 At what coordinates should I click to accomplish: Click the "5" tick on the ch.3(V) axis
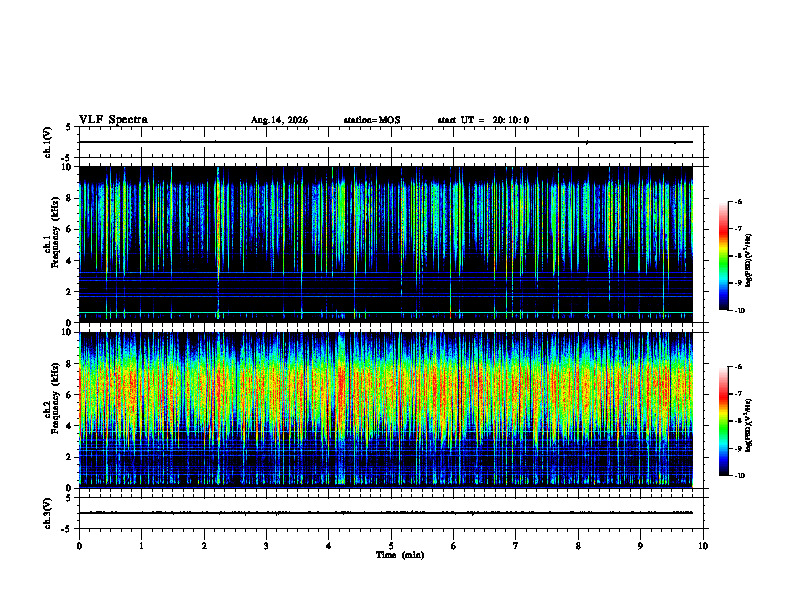[x=69, y=498]
